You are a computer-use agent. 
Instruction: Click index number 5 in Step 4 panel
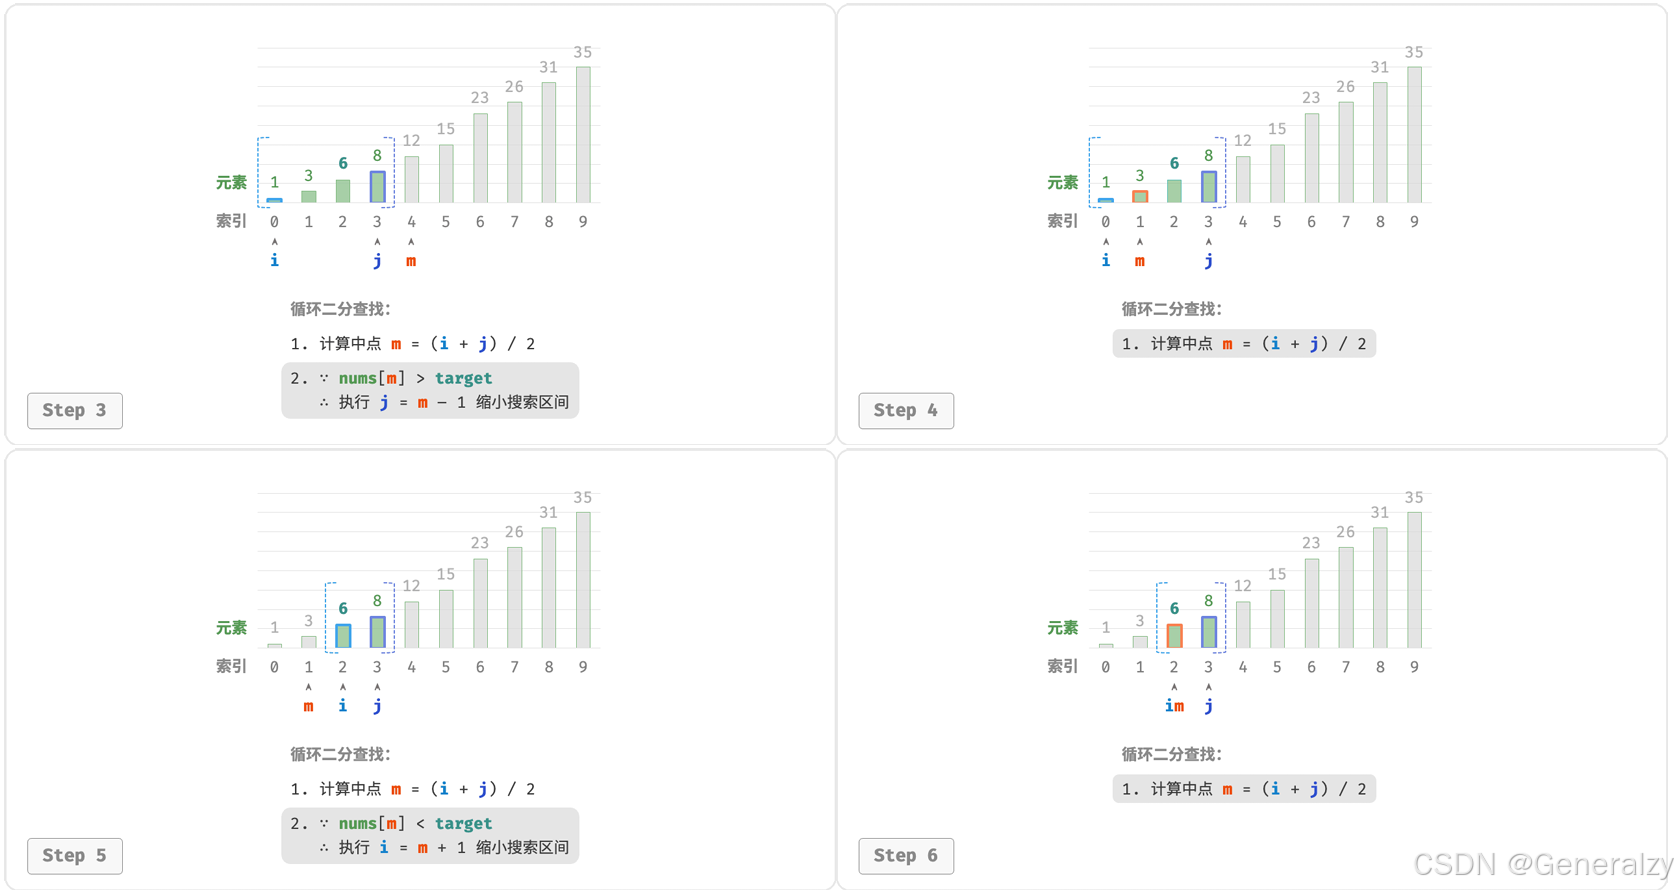[x=1277, y=222]
